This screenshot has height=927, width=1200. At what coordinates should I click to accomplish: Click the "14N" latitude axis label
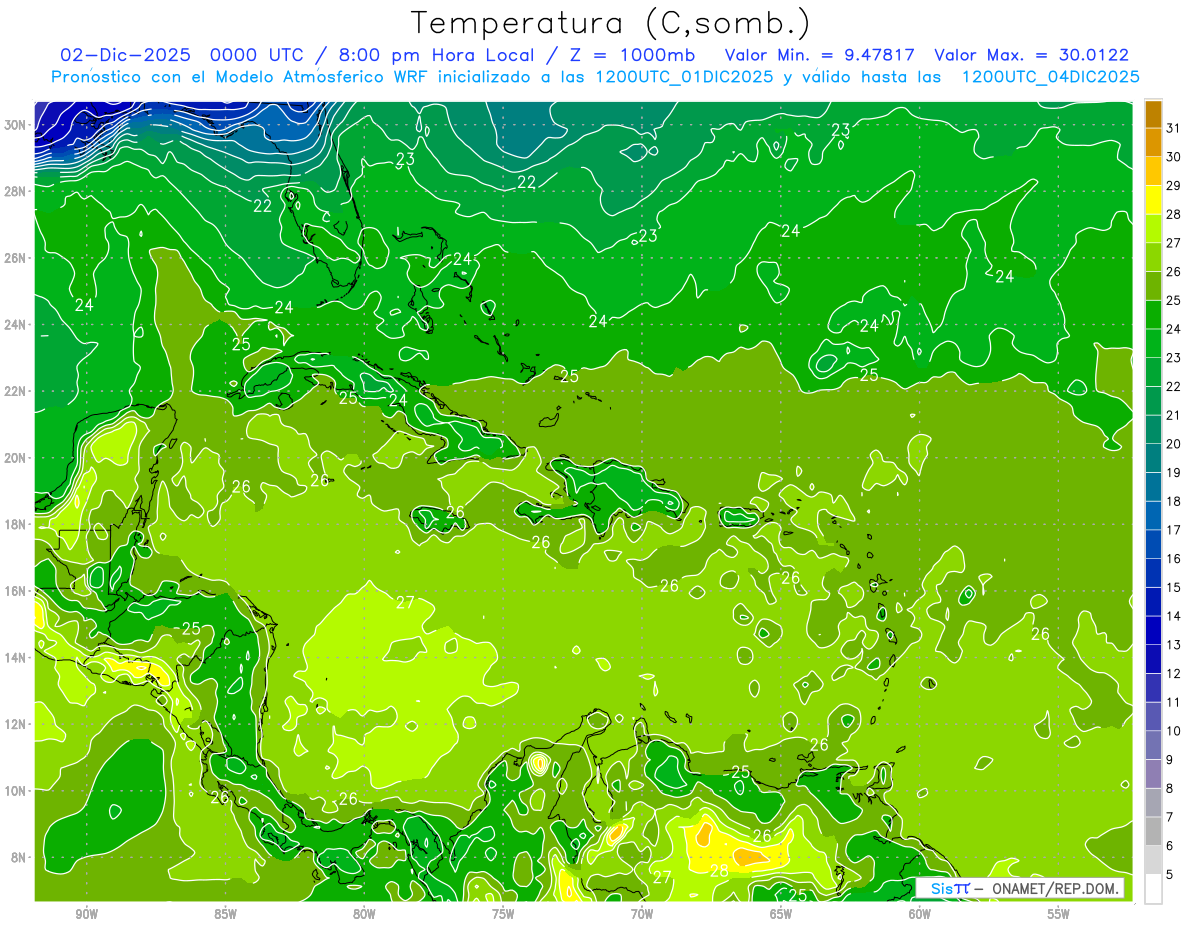(16, 658)
